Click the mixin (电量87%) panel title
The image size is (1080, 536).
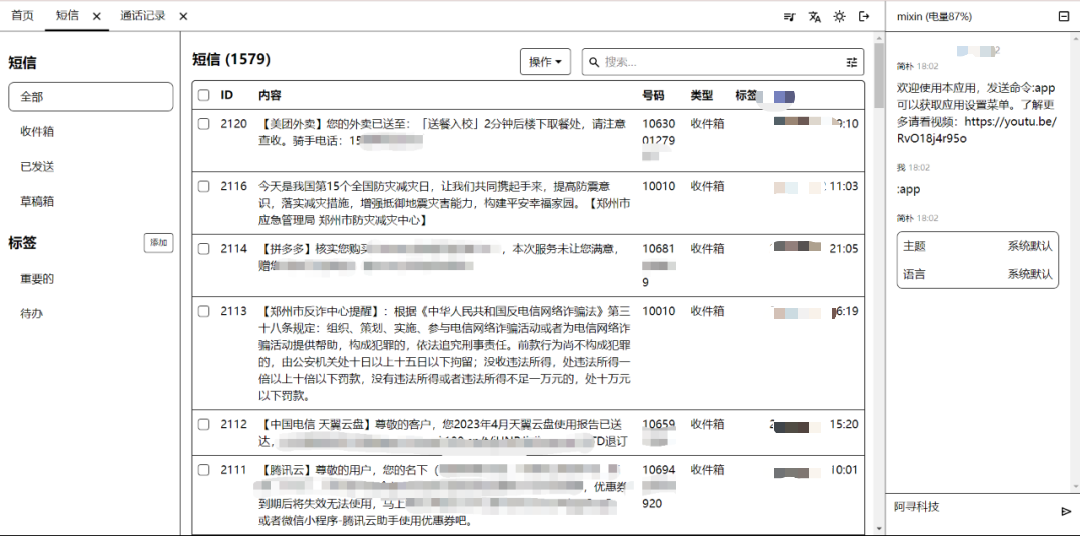coord(934,17)
